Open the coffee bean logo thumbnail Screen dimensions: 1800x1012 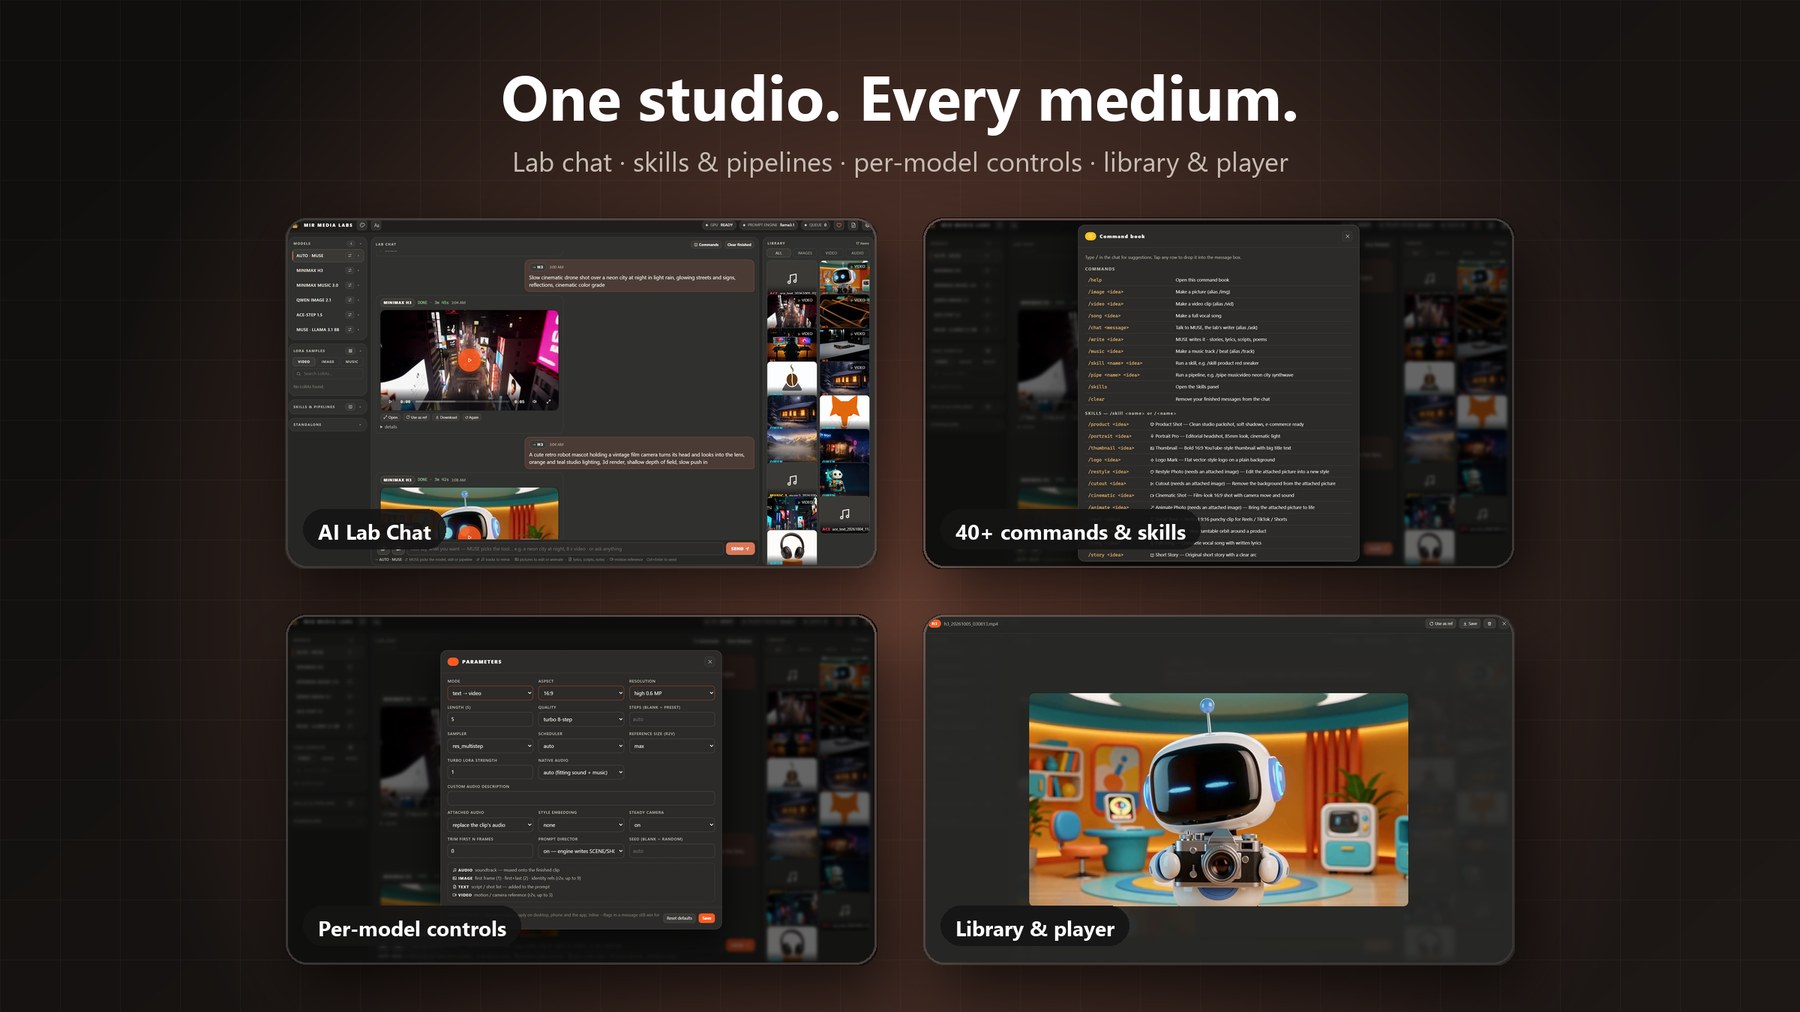(792, 378)
